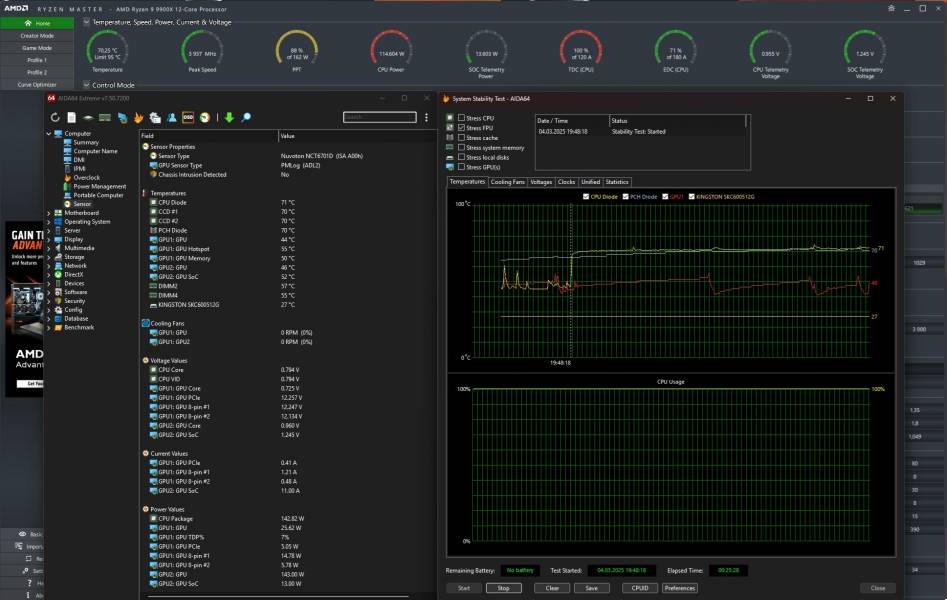The width and height of the screenshot is (947, 600).
Task: Enable Stress local disks checkbox
Action: [461, 156]
